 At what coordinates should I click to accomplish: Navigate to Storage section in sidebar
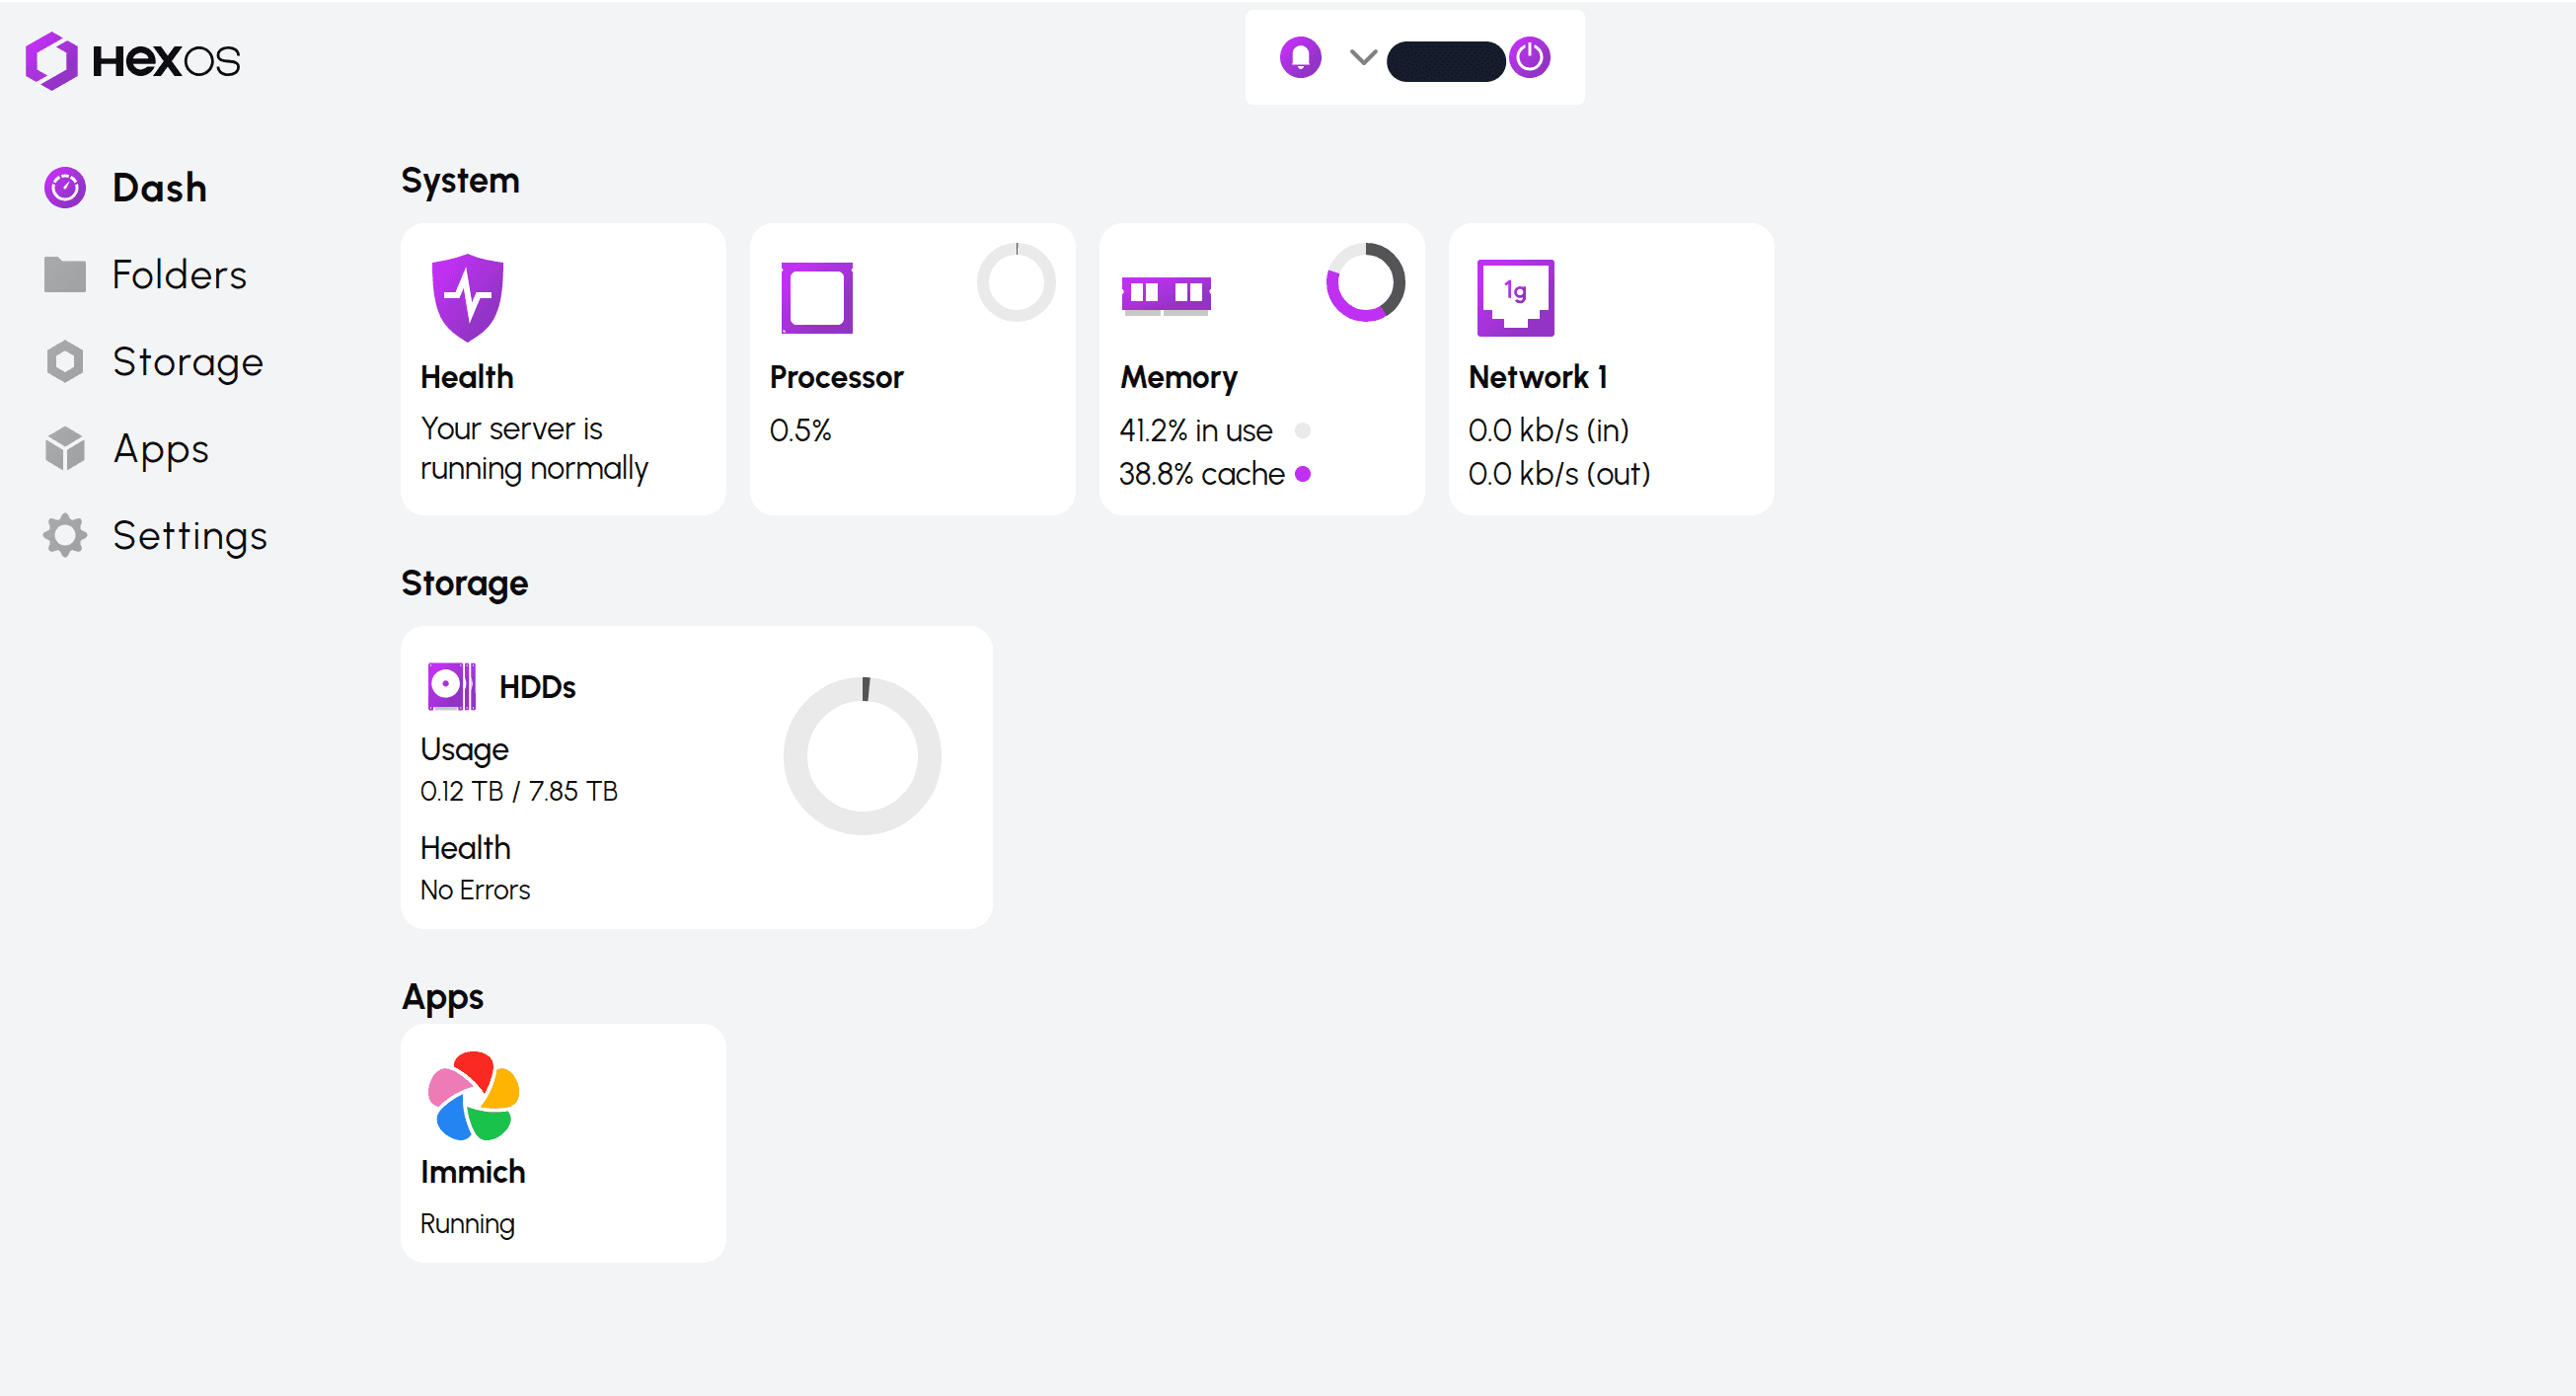coord(188,362)
